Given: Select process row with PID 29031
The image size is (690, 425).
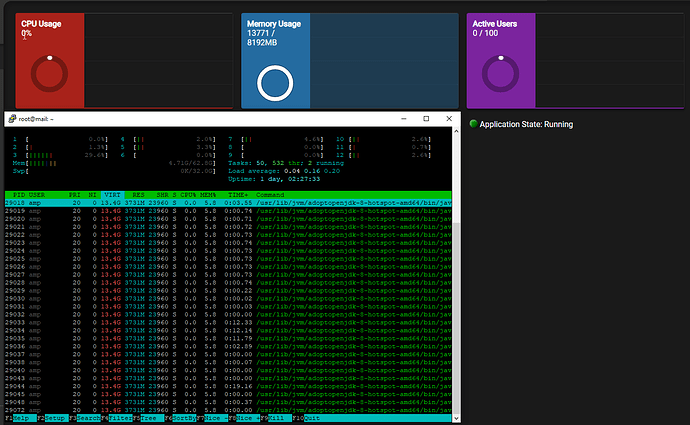Looking at the screenshot, I should coord(228,307).
